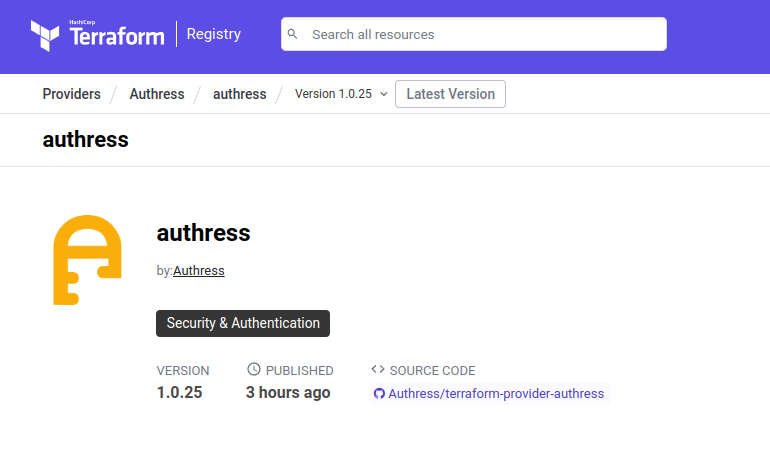Open Authress/terraform-provider-authress repository link
The image size is (770, 463).
pos(496,394)
